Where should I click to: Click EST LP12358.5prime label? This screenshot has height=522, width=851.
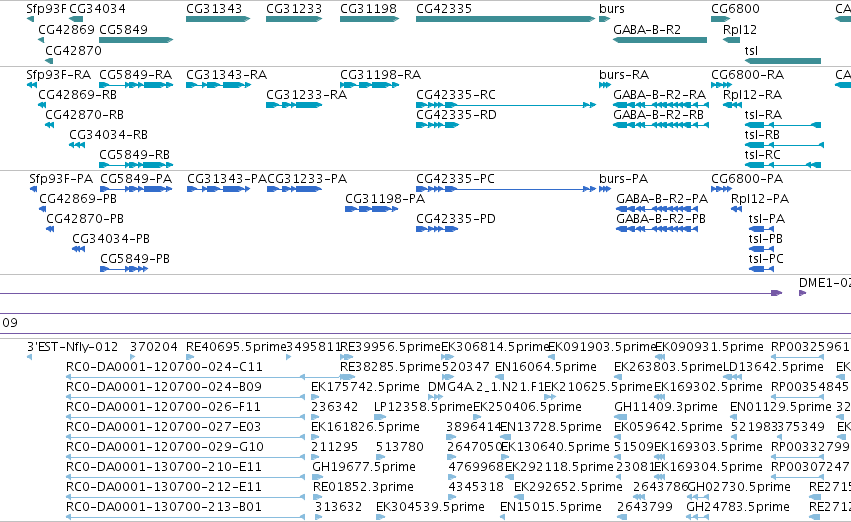tap(423, 407)
